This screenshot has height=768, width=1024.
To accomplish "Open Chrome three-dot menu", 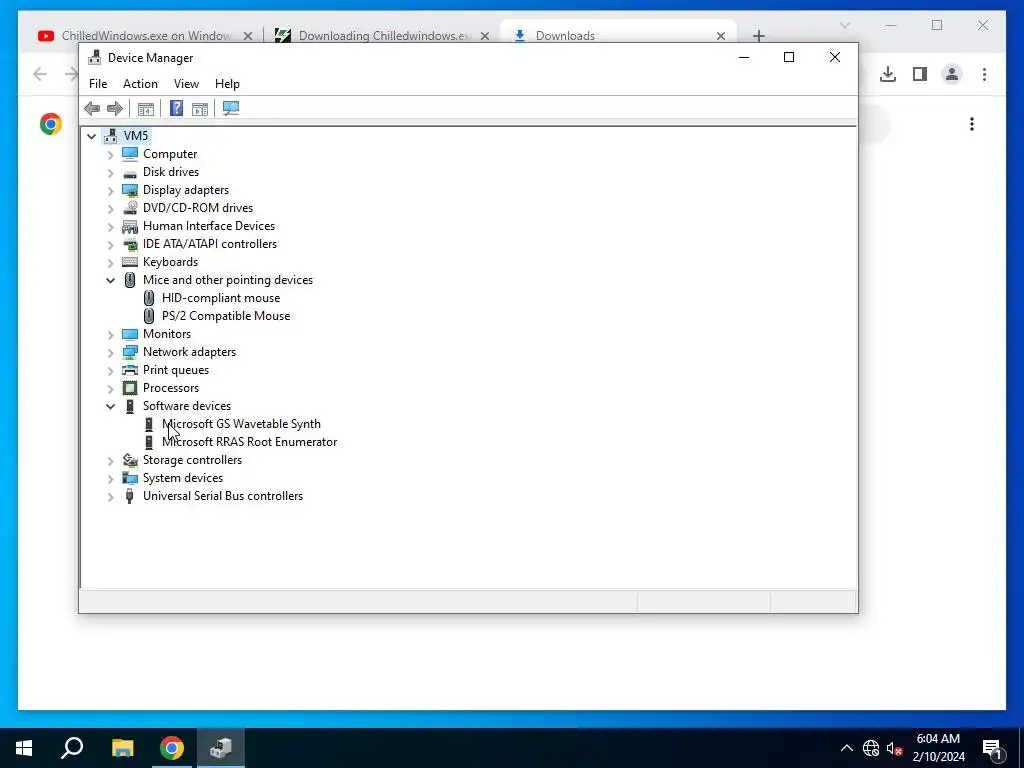I will click(984, 74).
